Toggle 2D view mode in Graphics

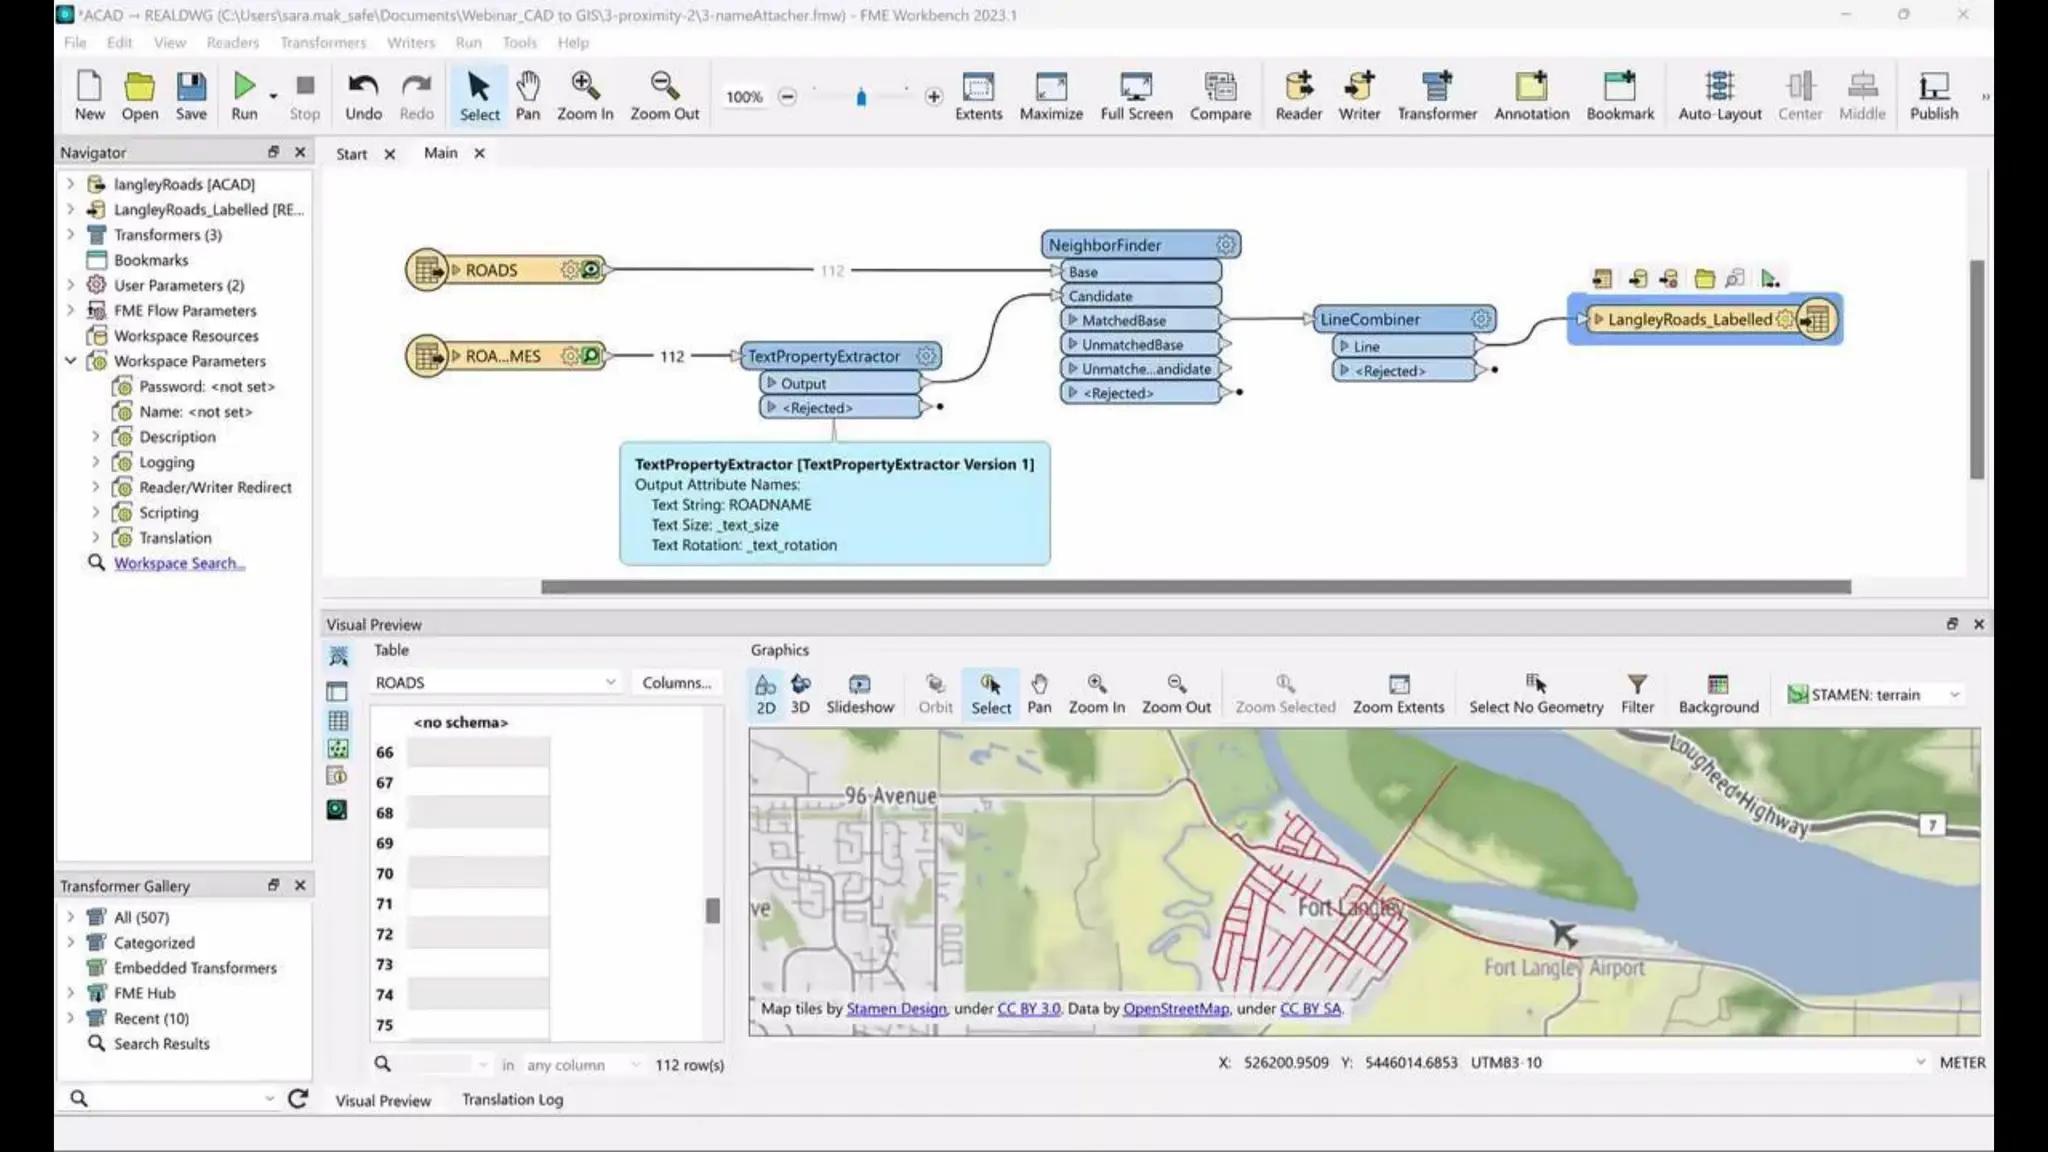tap(765, 693)
